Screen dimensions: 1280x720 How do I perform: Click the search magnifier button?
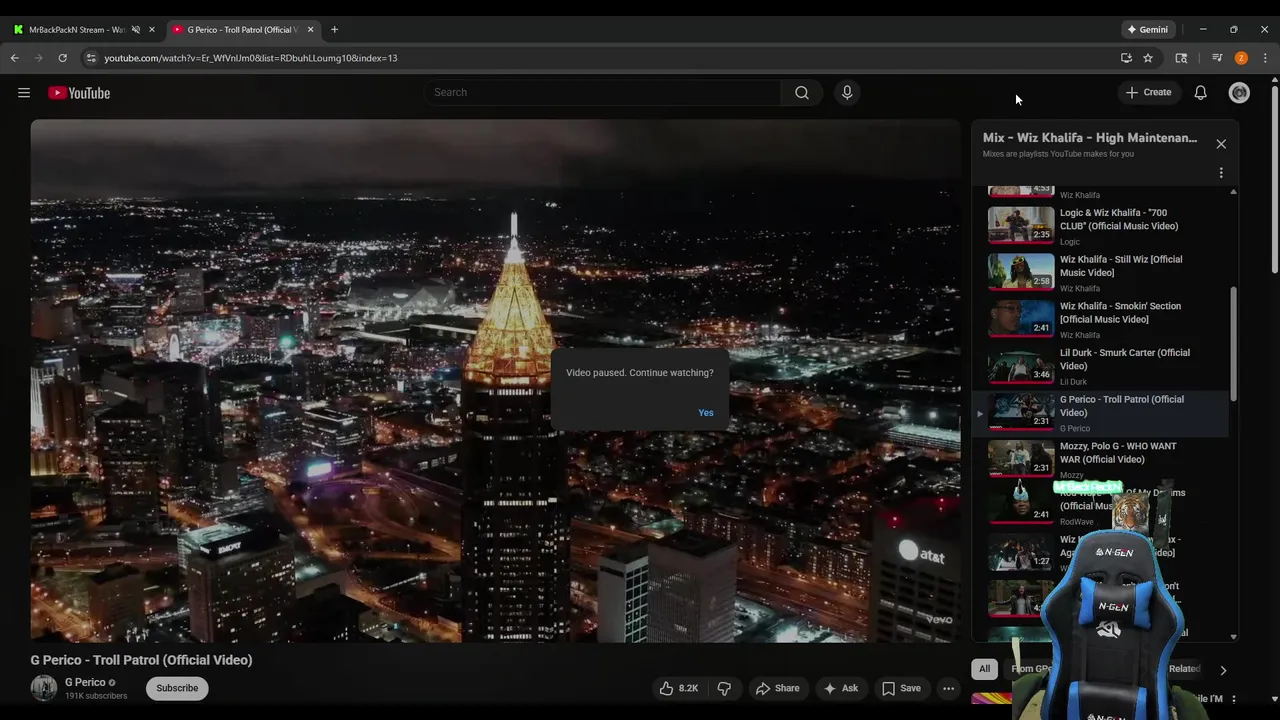click(x=802, y=92)
